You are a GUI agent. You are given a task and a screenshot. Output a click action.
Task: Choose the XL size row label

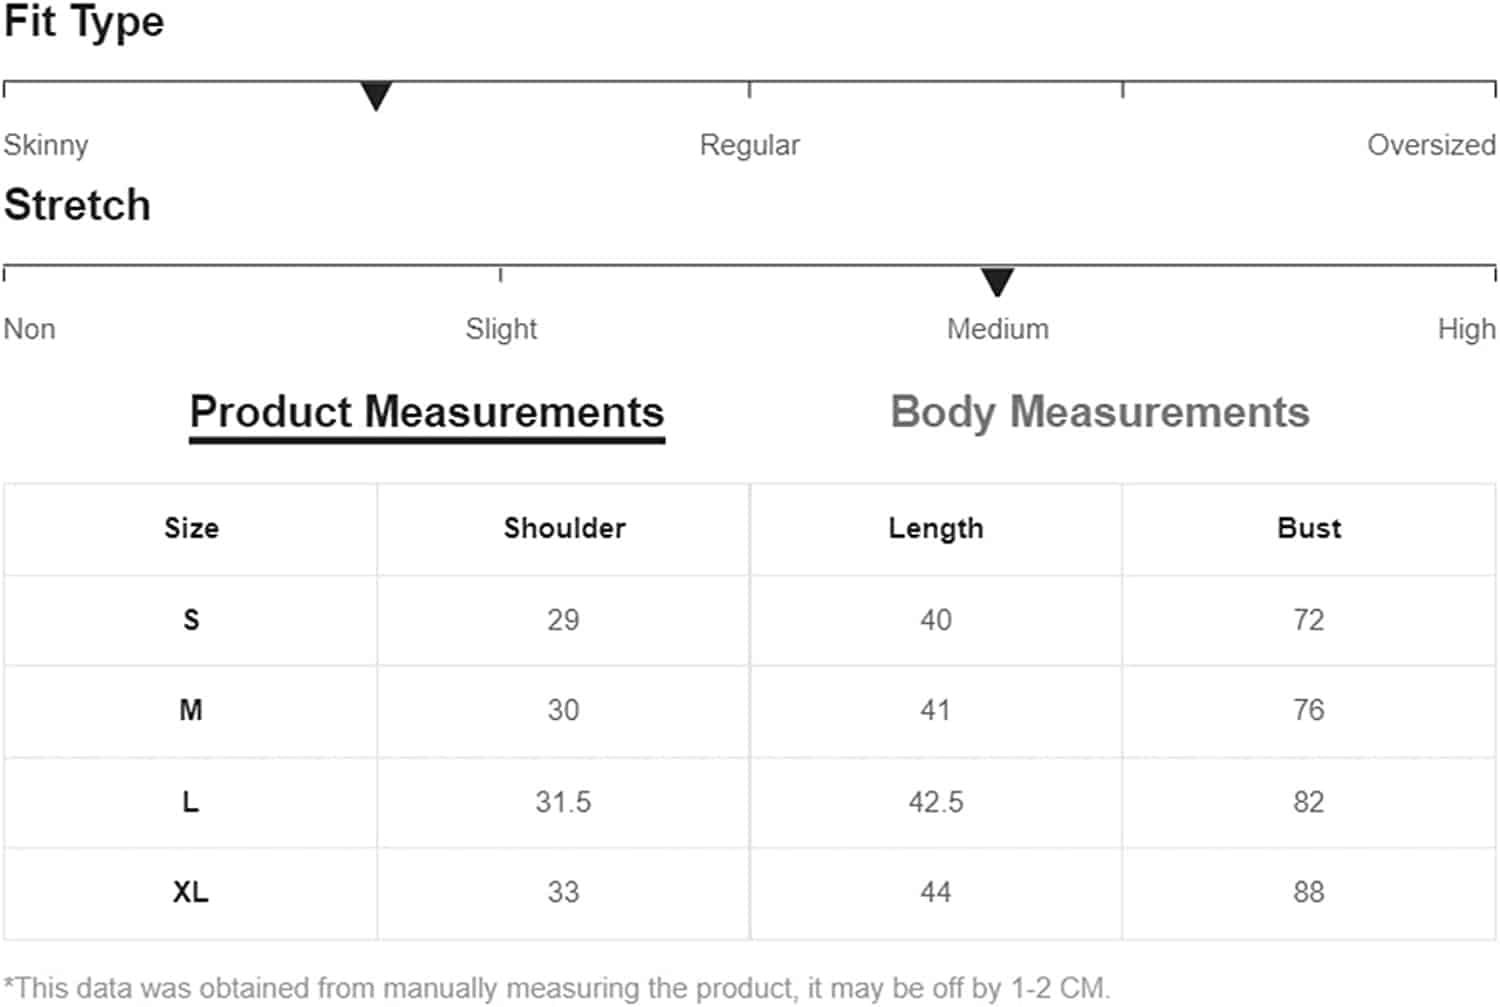[x=191, y=892]
